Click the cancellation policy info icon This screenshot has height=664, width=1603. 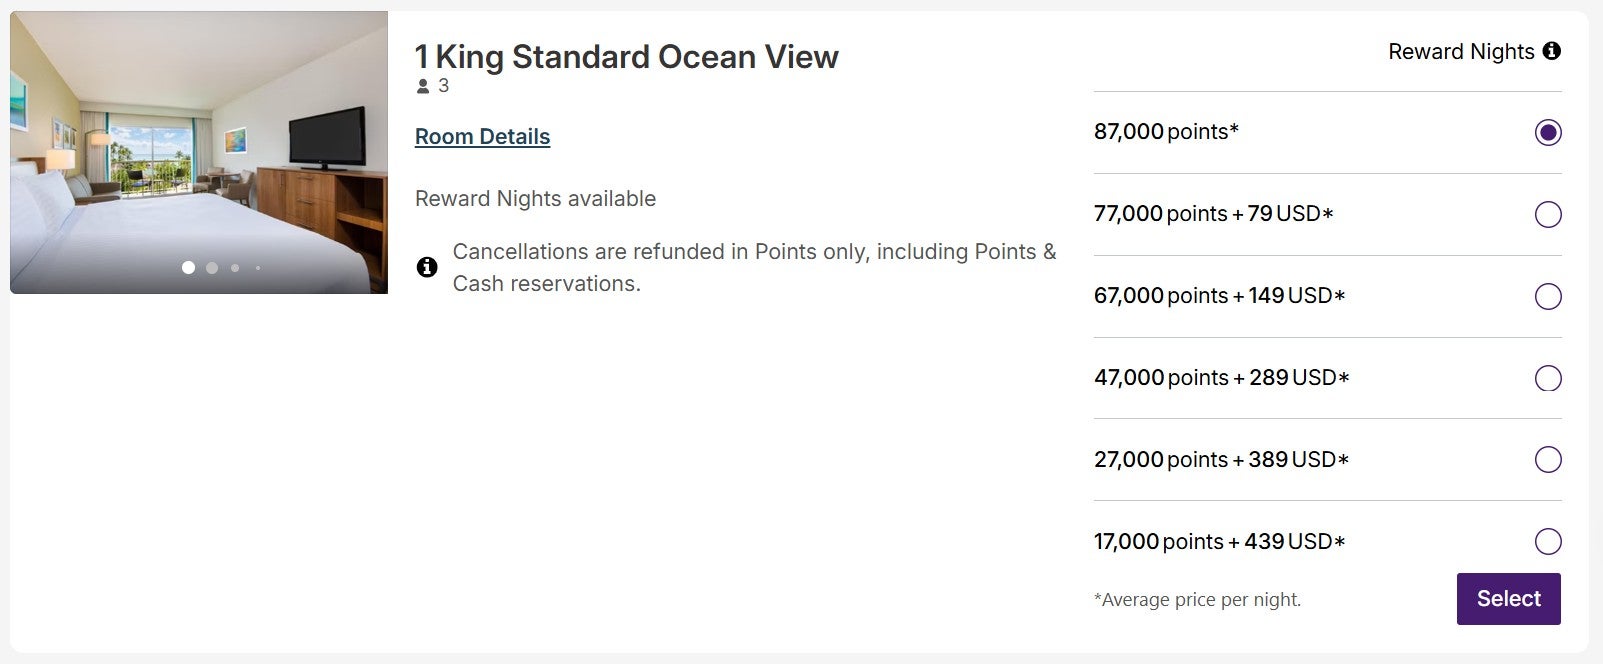(x=428, y=267)
